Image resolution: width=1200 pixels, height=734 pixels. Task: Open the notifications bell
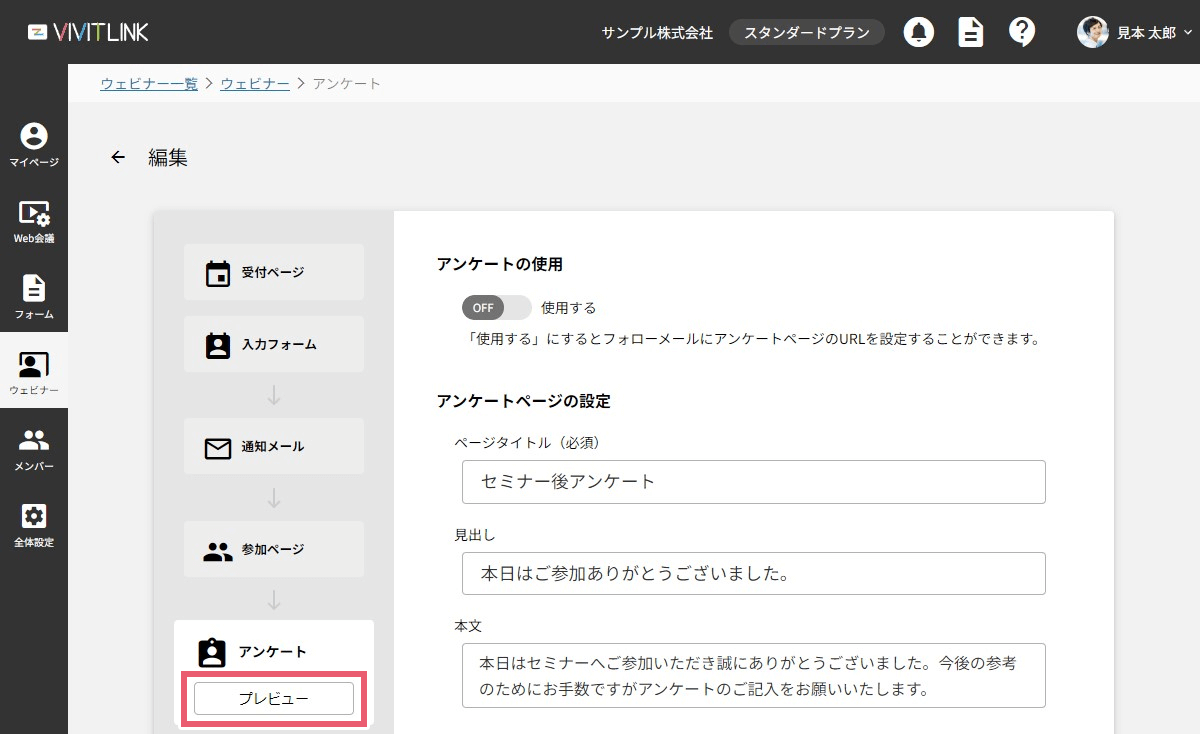coord(918,32)
